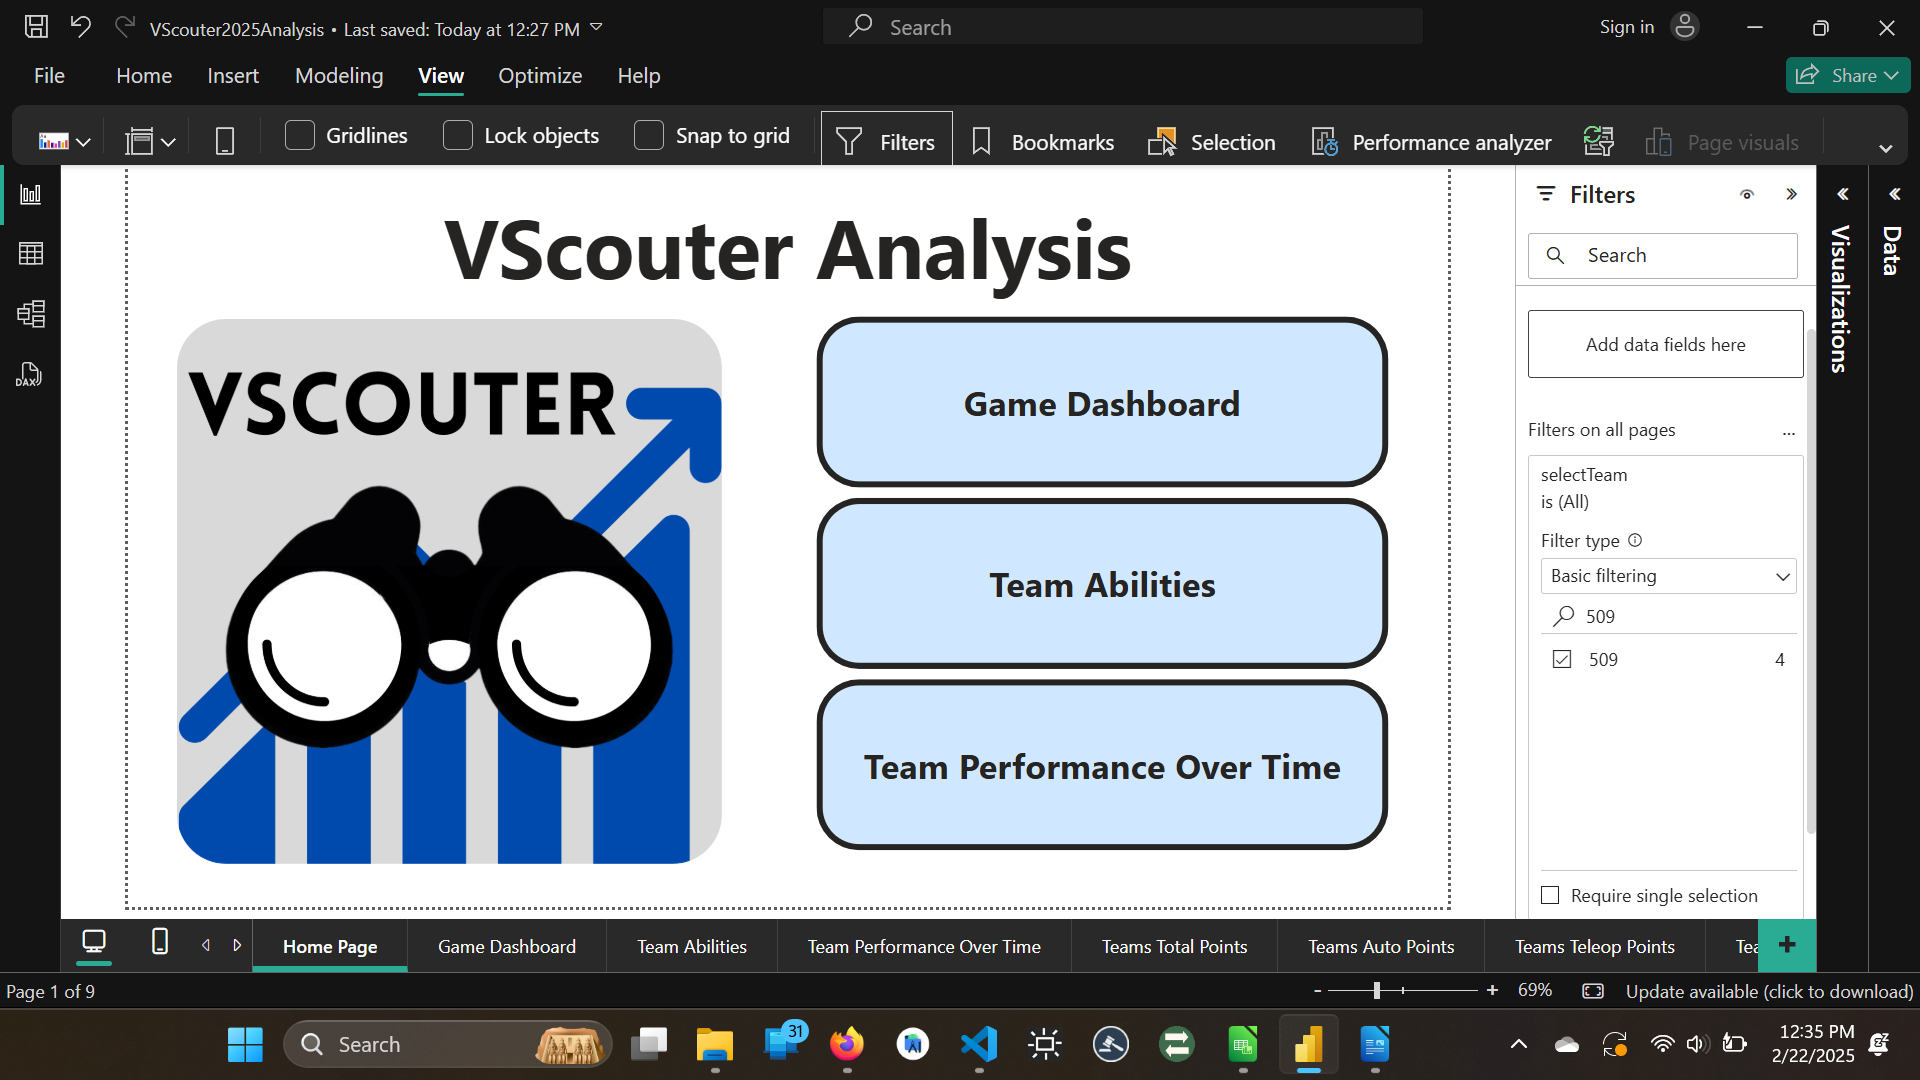
Task: Switch to Table view in left sidebar
Action: click(30, 254)
